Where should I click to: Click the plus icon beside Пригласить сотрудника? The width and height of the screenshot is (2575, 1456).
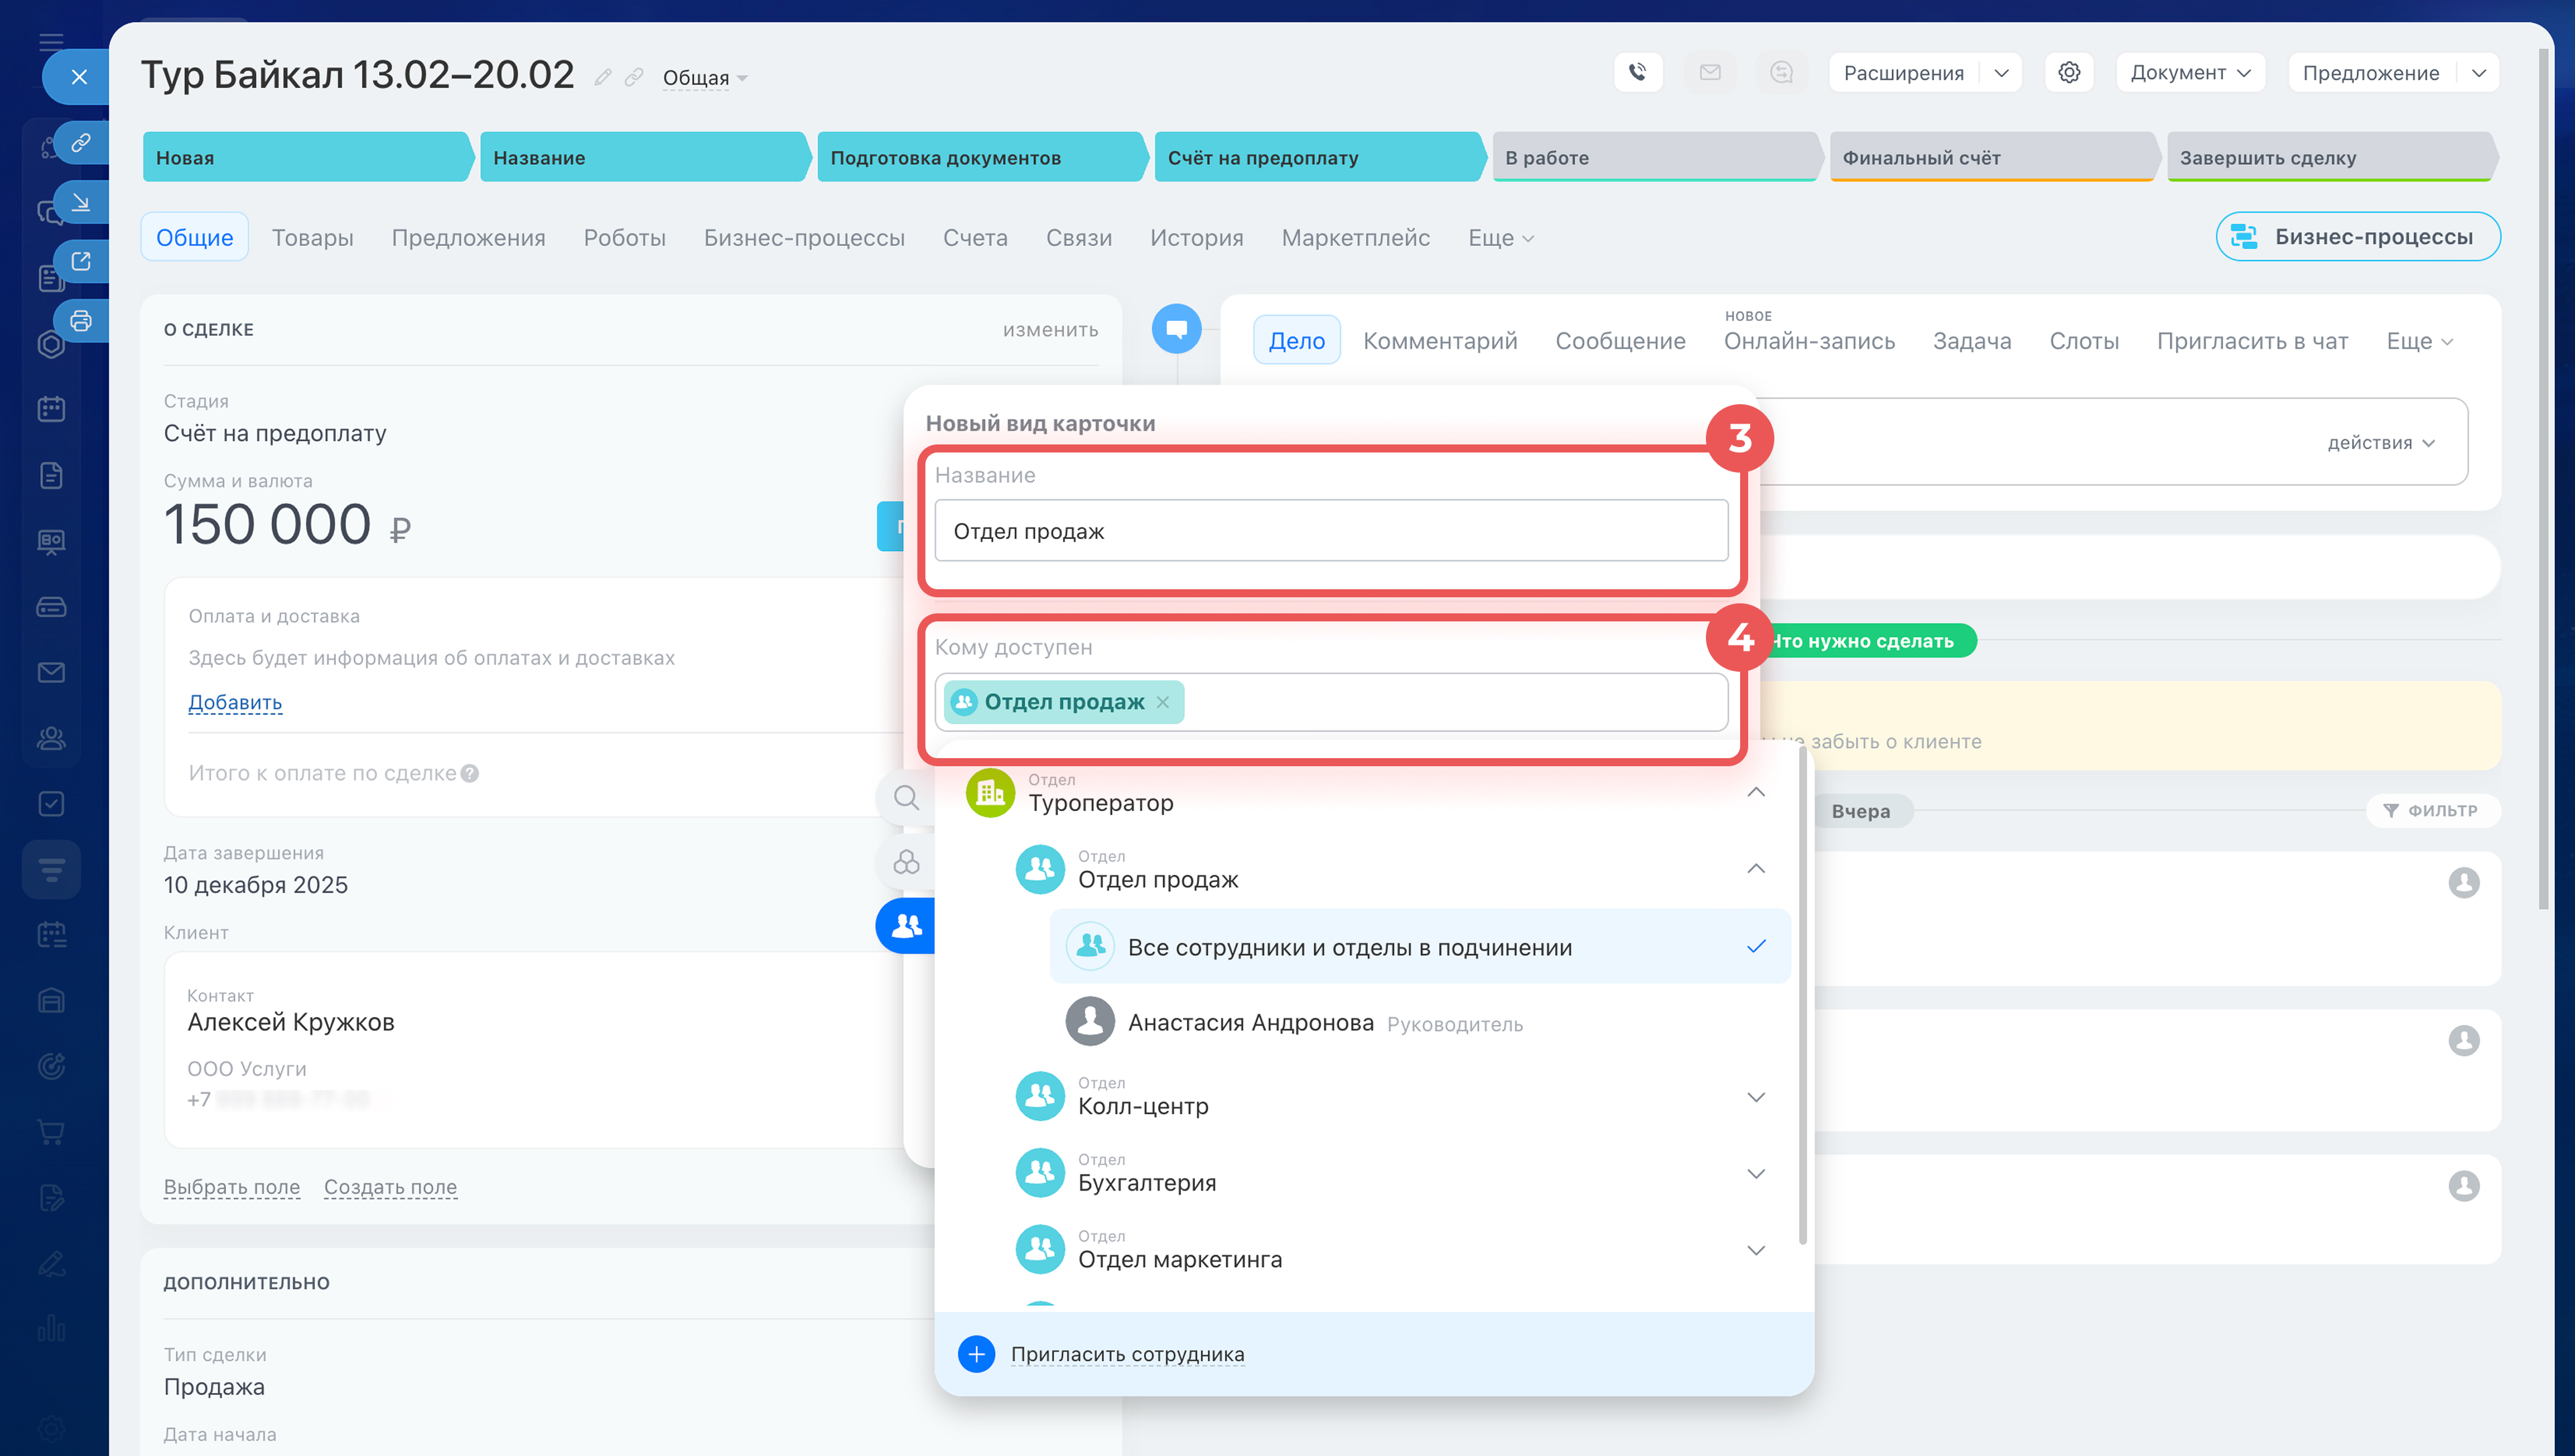point(976,1354)
